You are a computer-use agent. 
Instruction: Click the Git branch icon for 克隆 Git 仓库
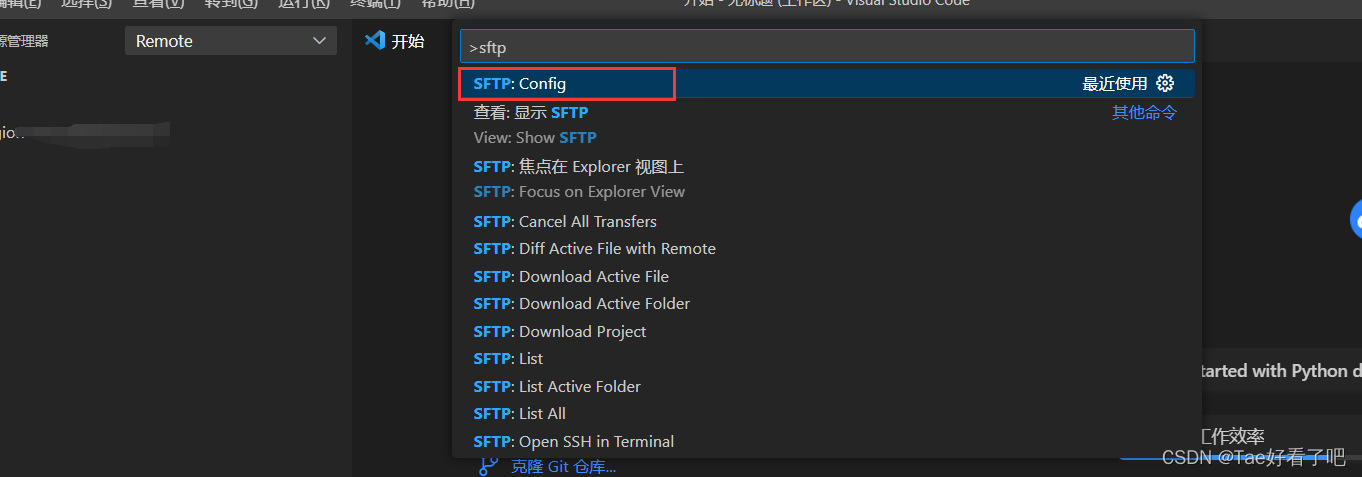[488, 465]
